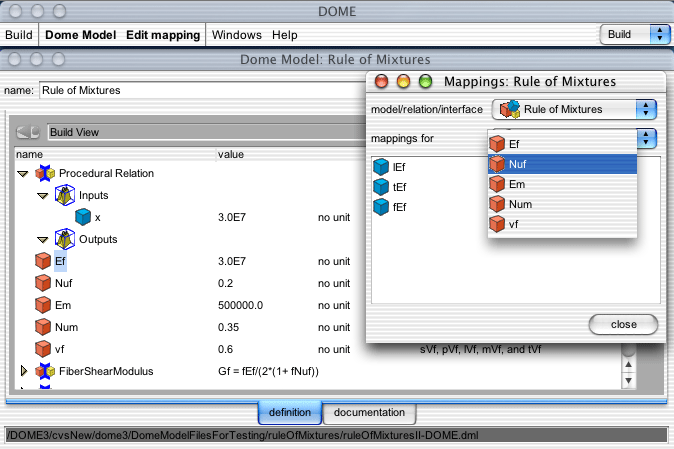Open the Build menu

pyautogui.click(x=19, y=35)
